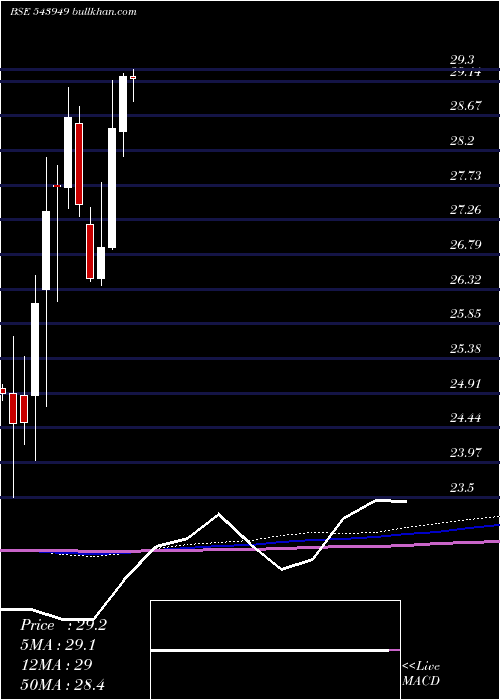This screenshot has height=700, width=500.
Task: Click the 23.5 price axis label
Action: (x=462, y=488)
